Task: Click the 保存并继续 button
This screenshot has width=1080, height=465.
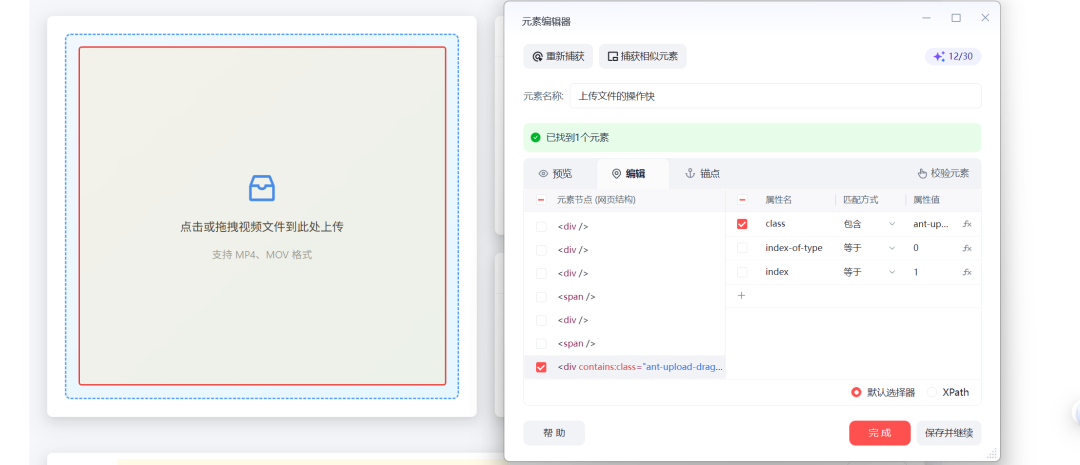Action: click(948, 433)
